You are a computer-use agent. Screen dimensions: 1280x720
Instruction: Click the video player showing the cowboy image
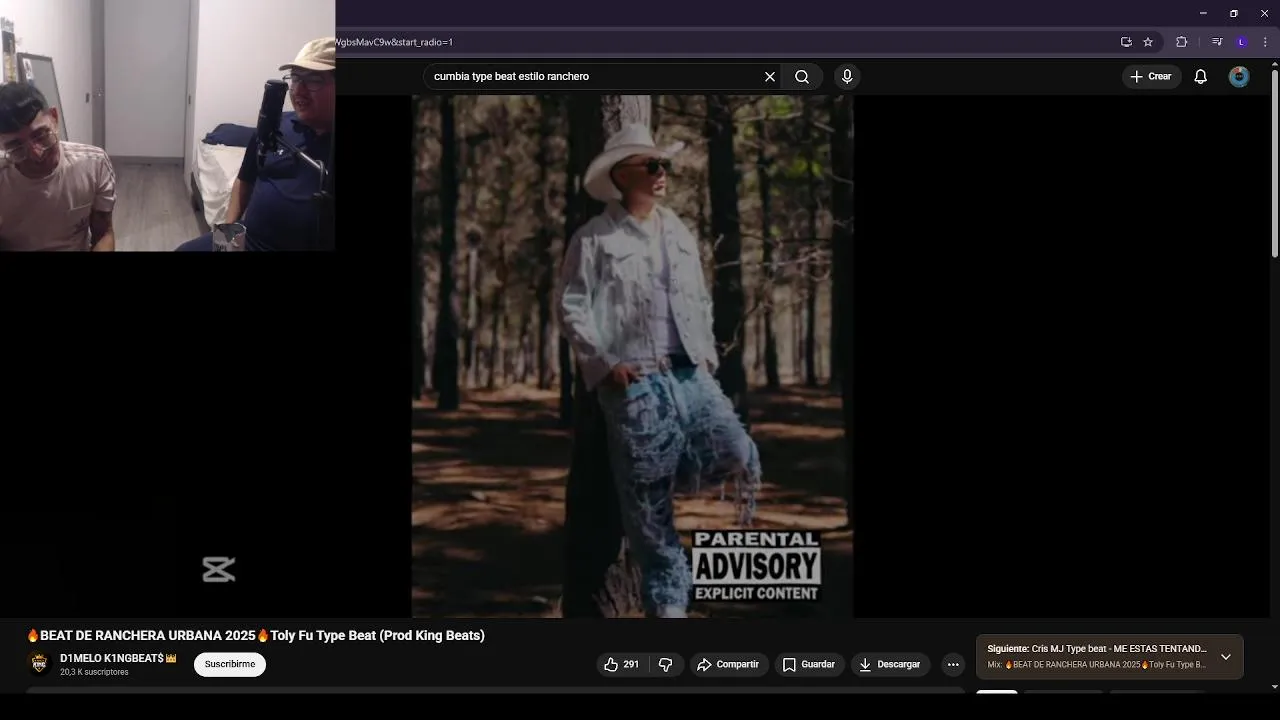[632, 356]
